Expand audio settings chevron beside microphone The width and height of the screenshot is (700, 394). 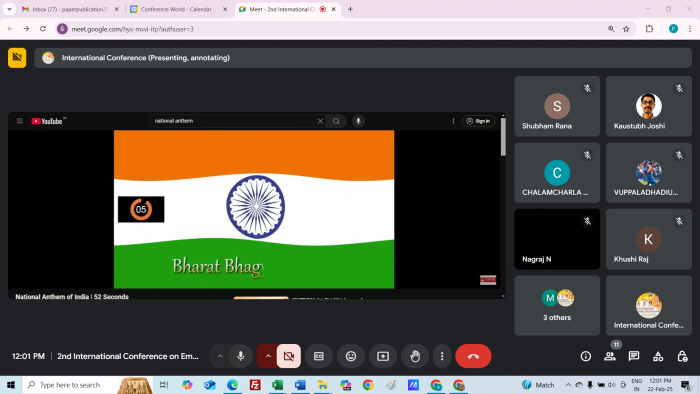pos(220,356)
